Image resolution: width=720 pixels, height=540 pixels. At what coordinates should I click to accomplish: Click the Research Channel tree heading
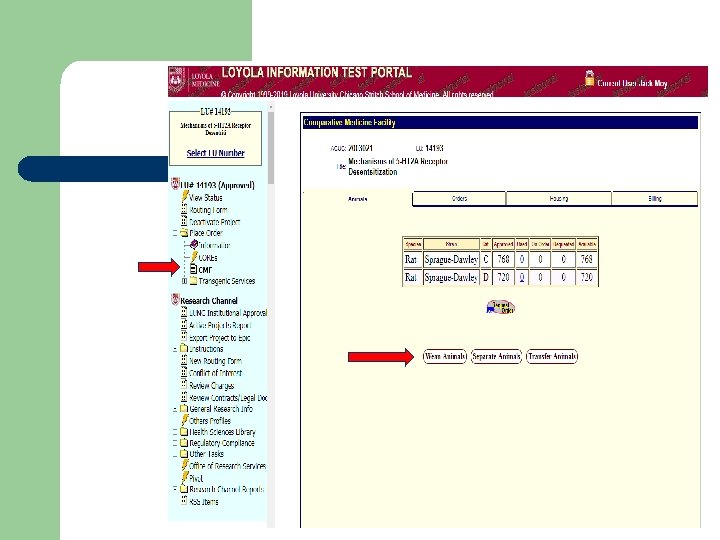tap(208, 301)
